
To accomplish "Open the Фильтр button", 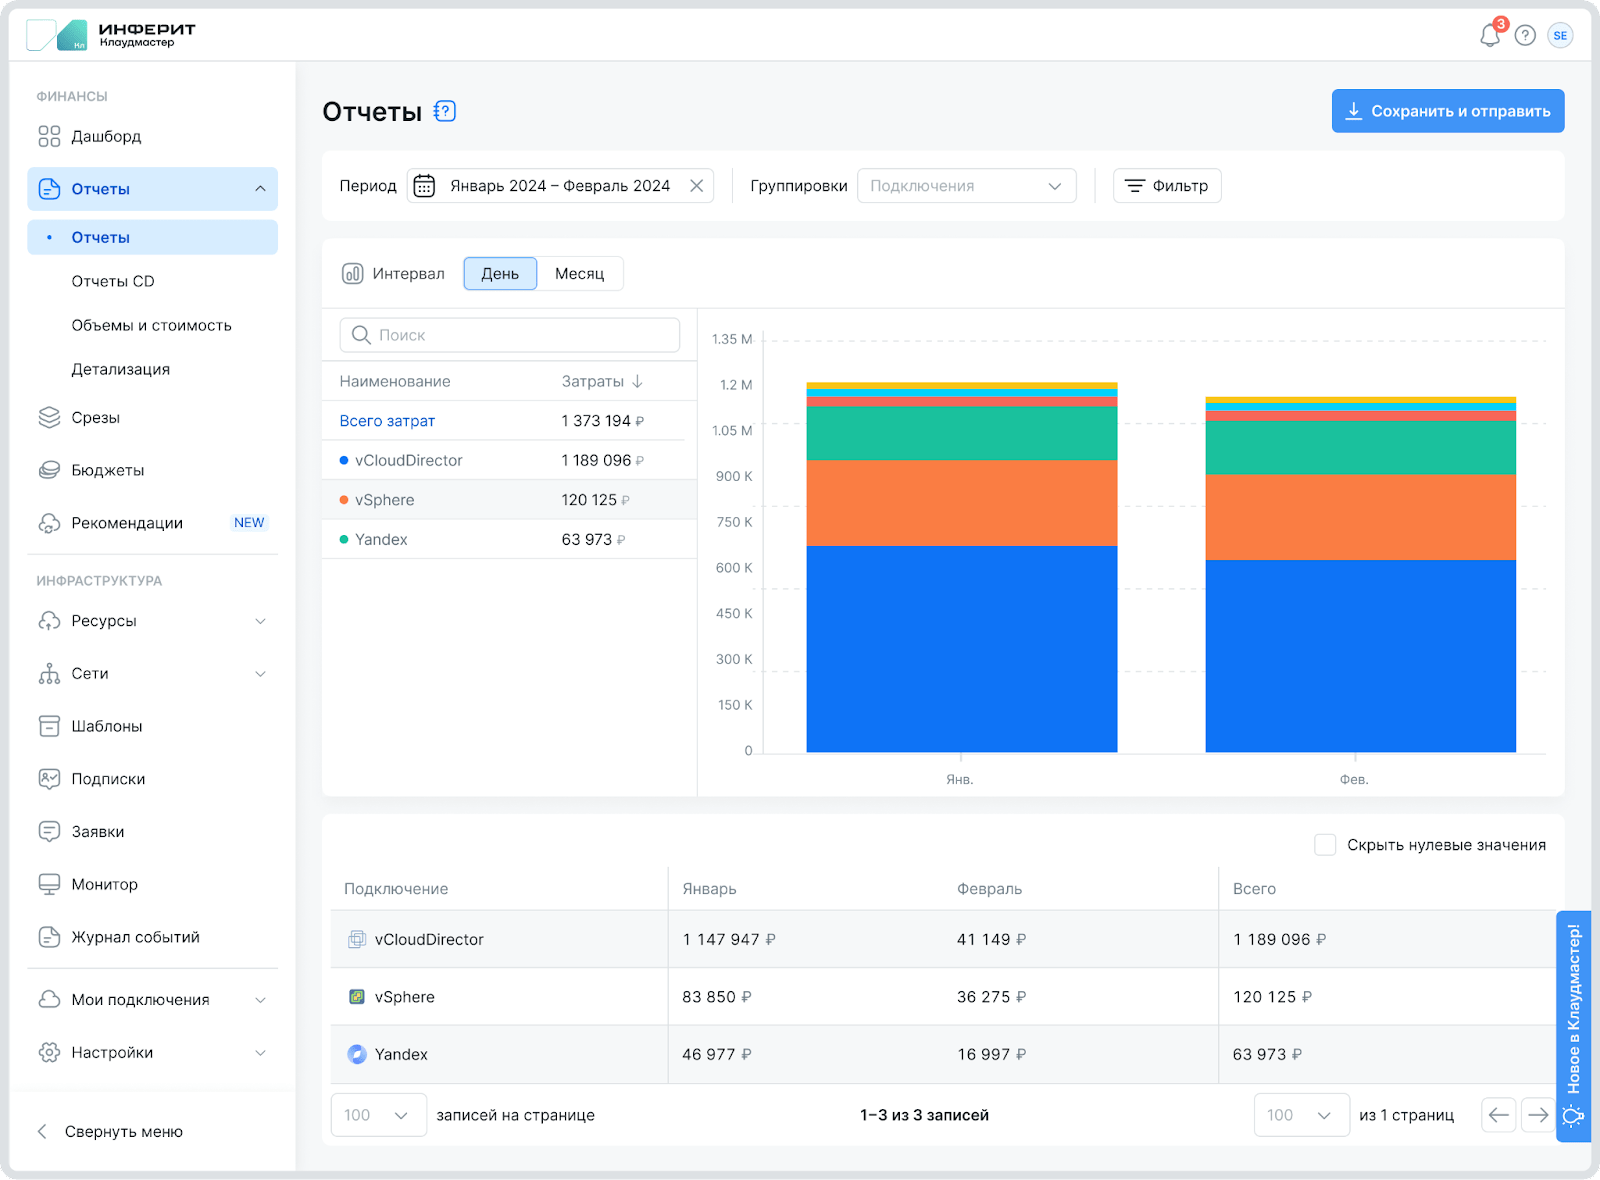I will coord(1167,186).
